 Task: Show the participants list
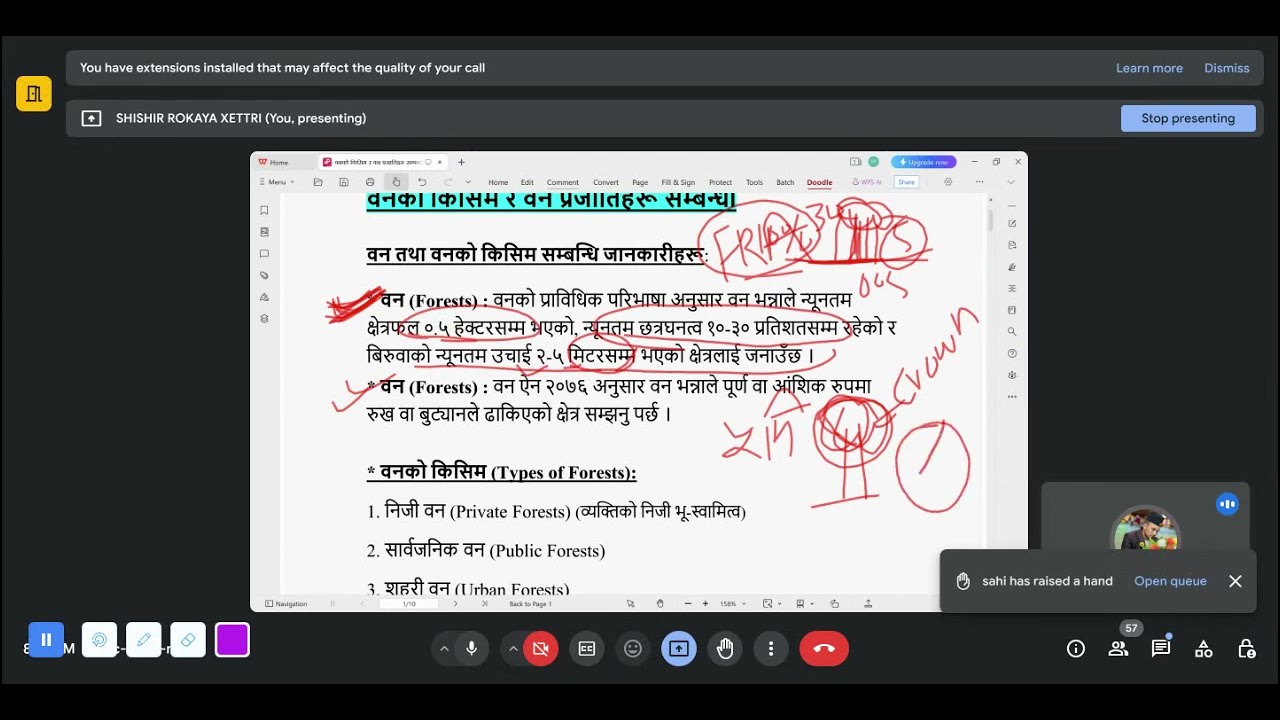coord(1118,649)
